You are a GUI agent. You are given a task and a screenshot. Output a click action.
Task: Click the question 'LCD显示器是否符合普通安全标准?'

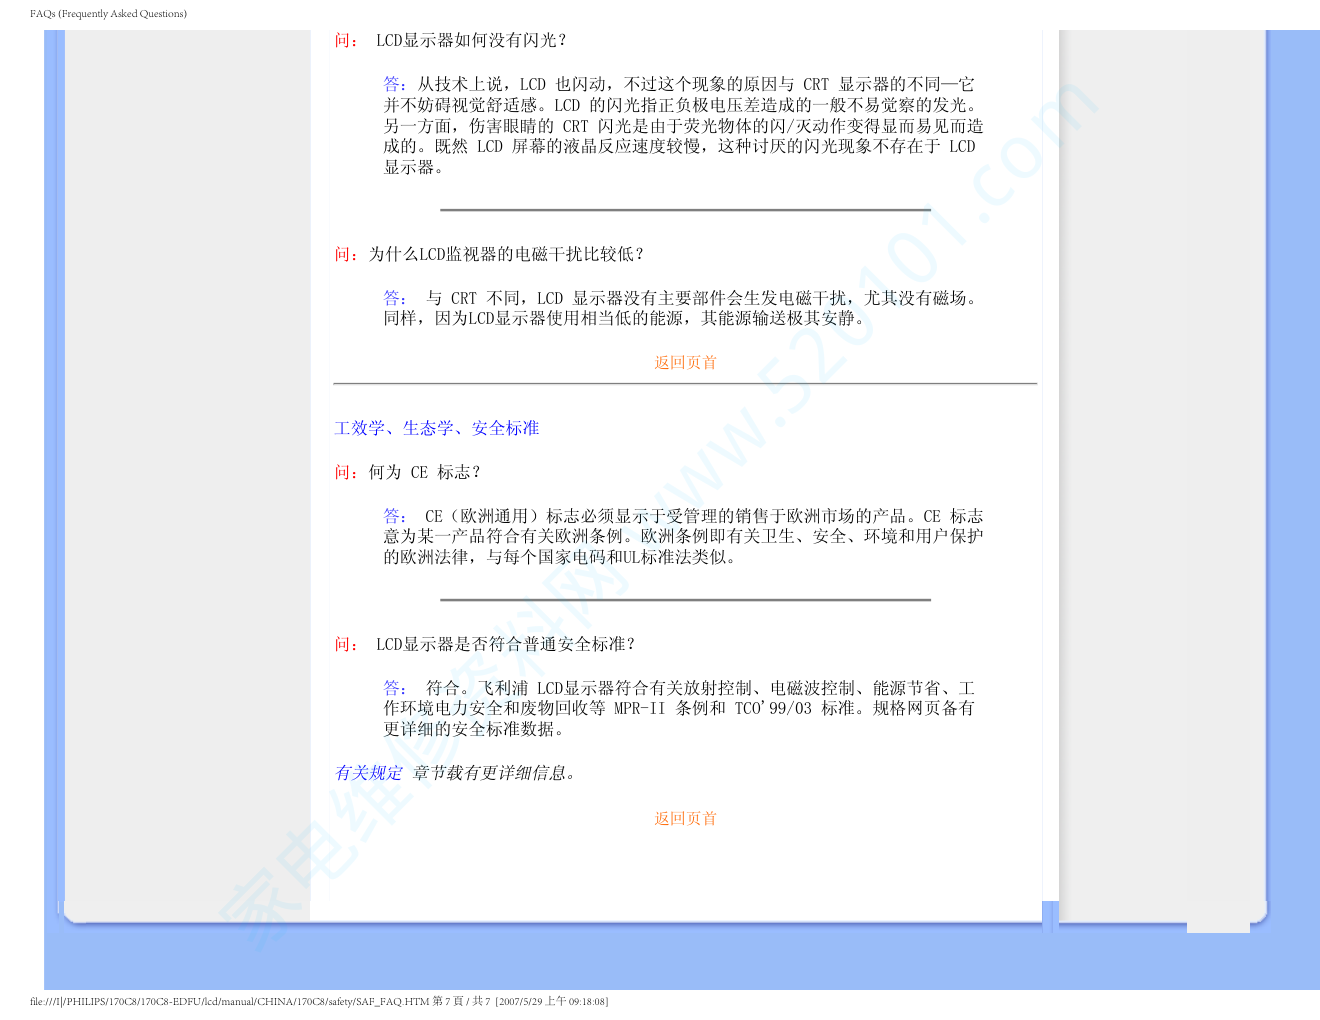click(506, 644)
